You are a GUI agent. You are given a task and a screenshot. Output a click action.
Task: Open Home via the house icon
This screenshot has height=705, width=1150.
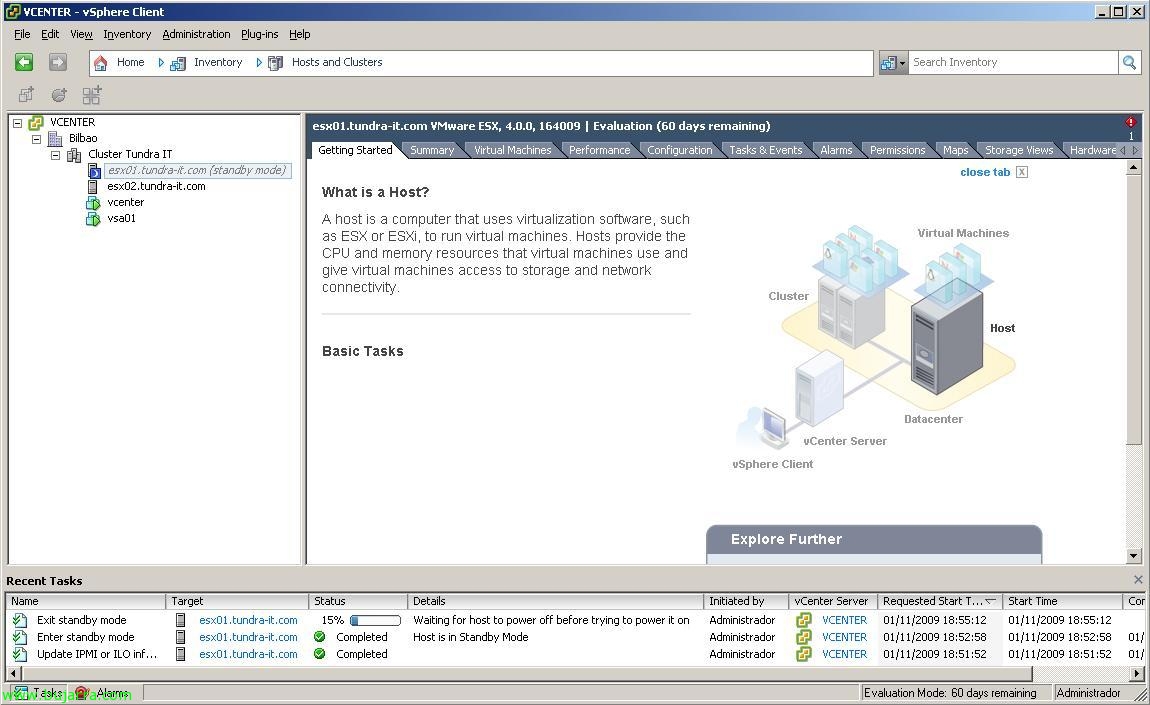(100, 63)
